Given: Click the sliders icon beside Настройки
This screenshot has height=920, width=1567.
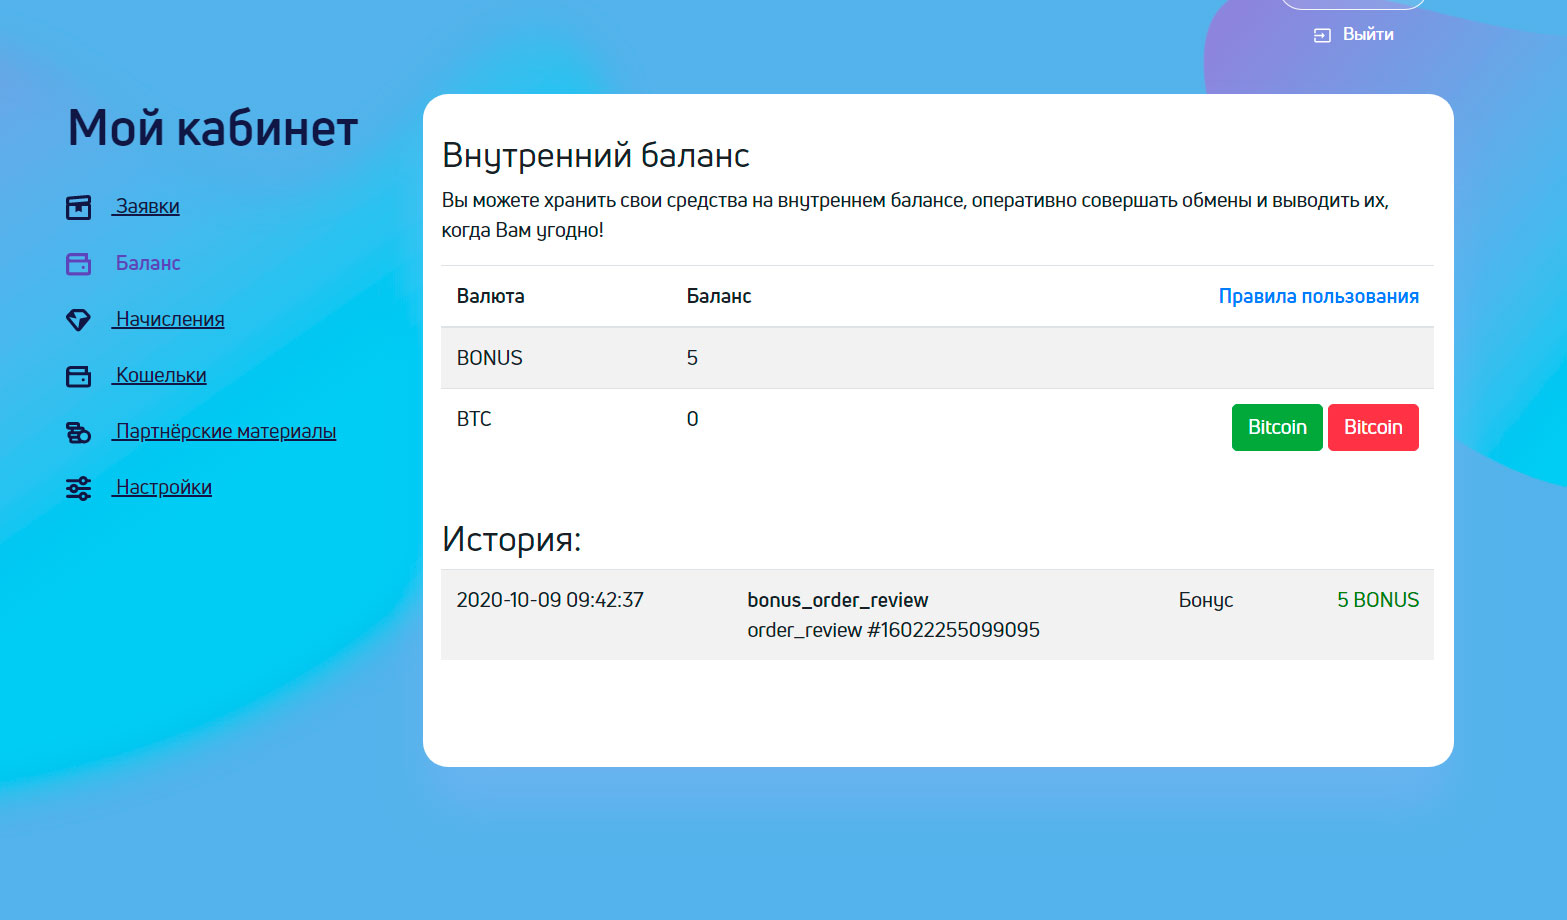Looking at the screenshot, I should [78, 488].
